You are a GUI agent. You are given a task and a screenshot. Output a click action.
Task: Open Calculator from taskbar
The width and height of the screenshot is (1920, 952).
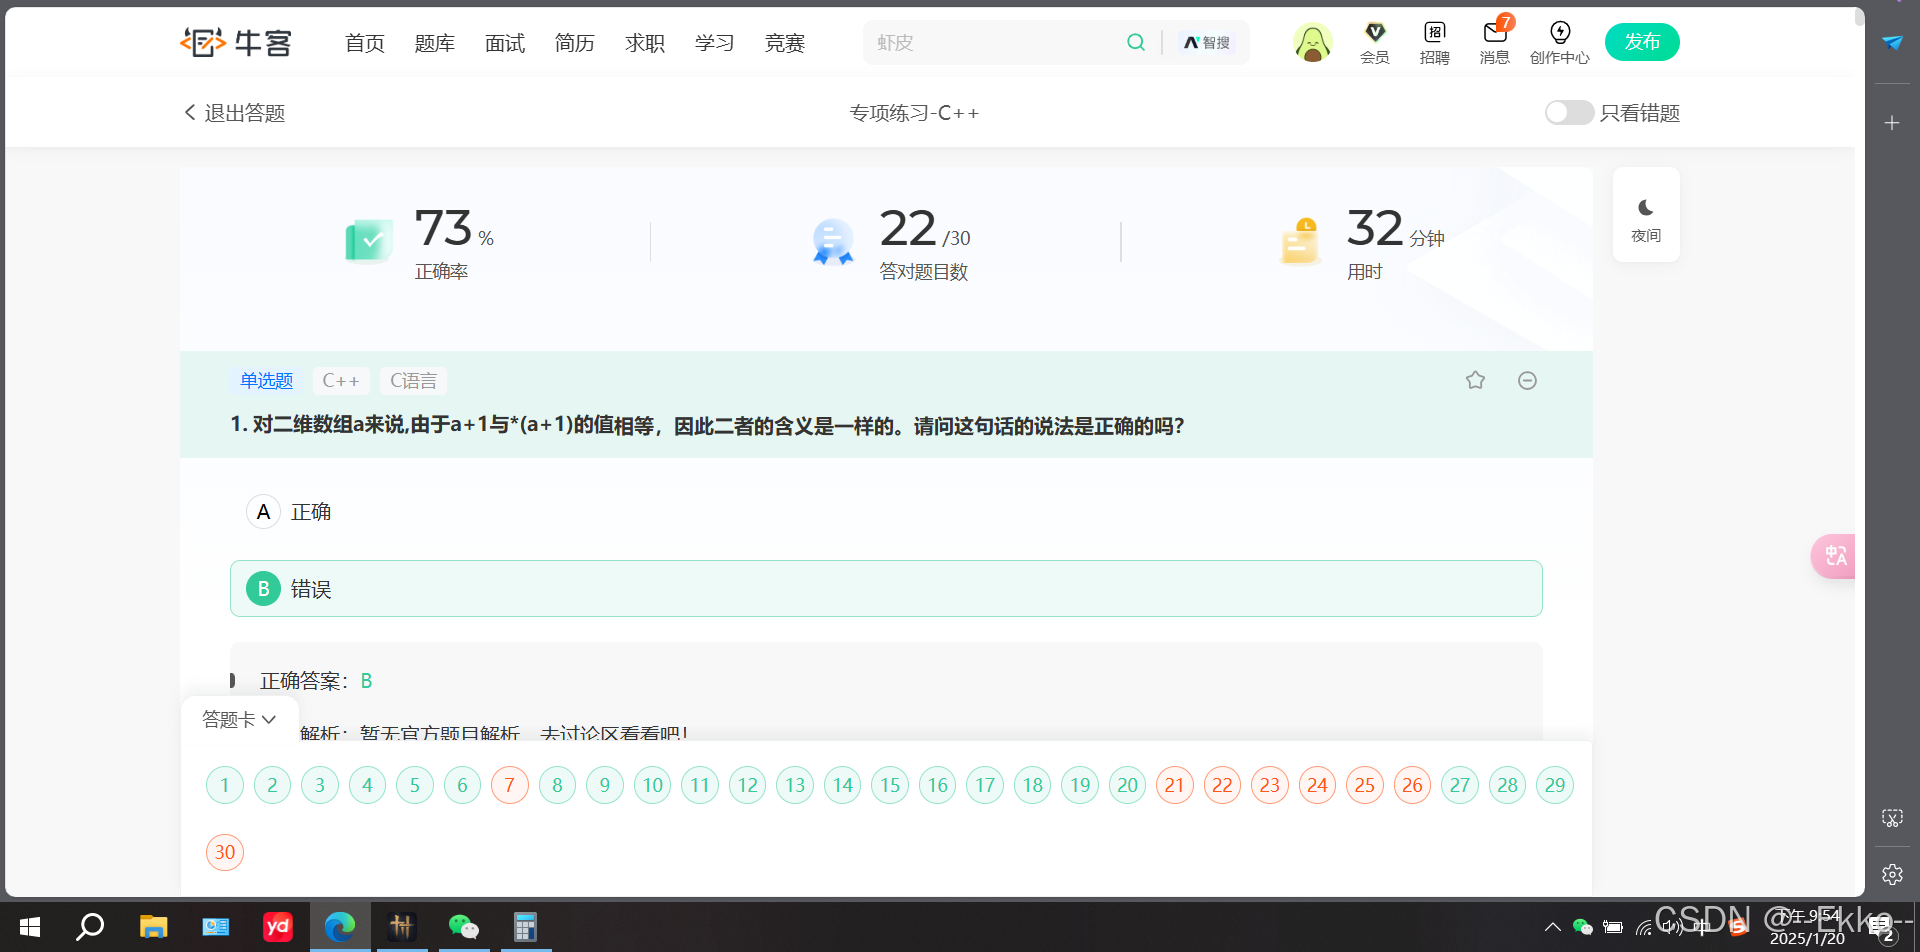(526, 927)
